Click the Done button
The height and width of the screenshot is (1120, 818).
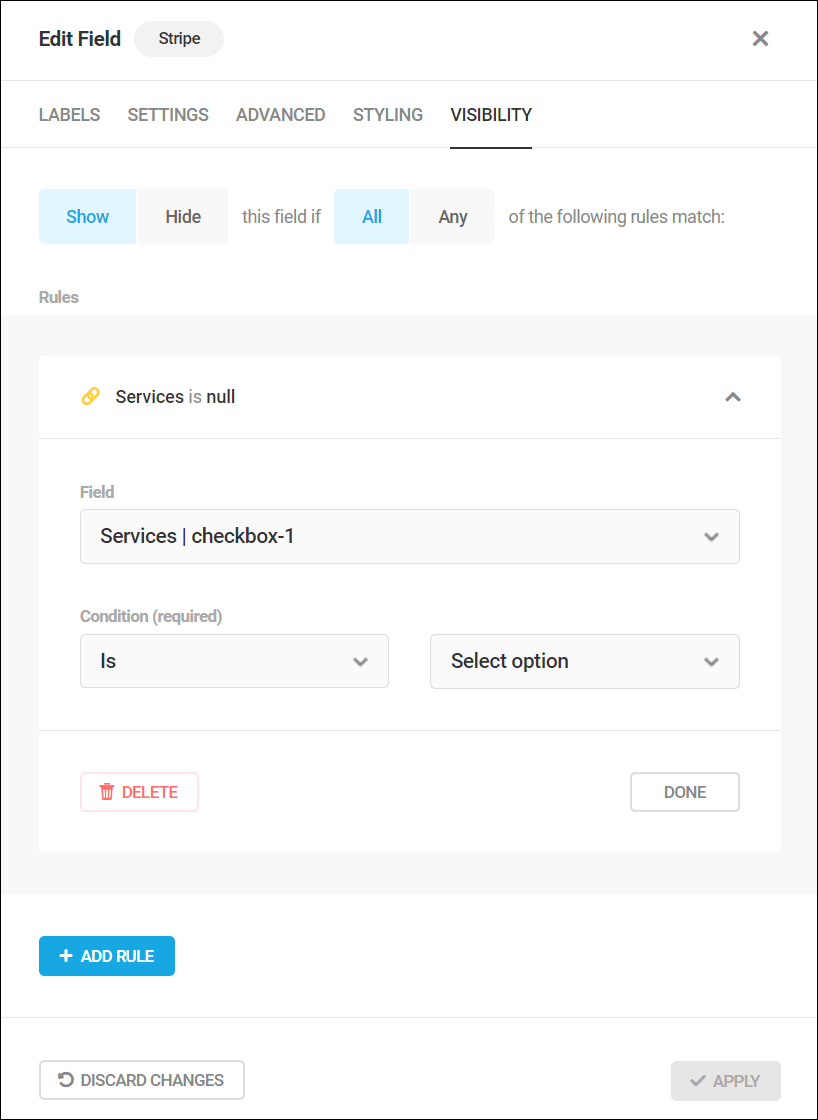(684, 792)
